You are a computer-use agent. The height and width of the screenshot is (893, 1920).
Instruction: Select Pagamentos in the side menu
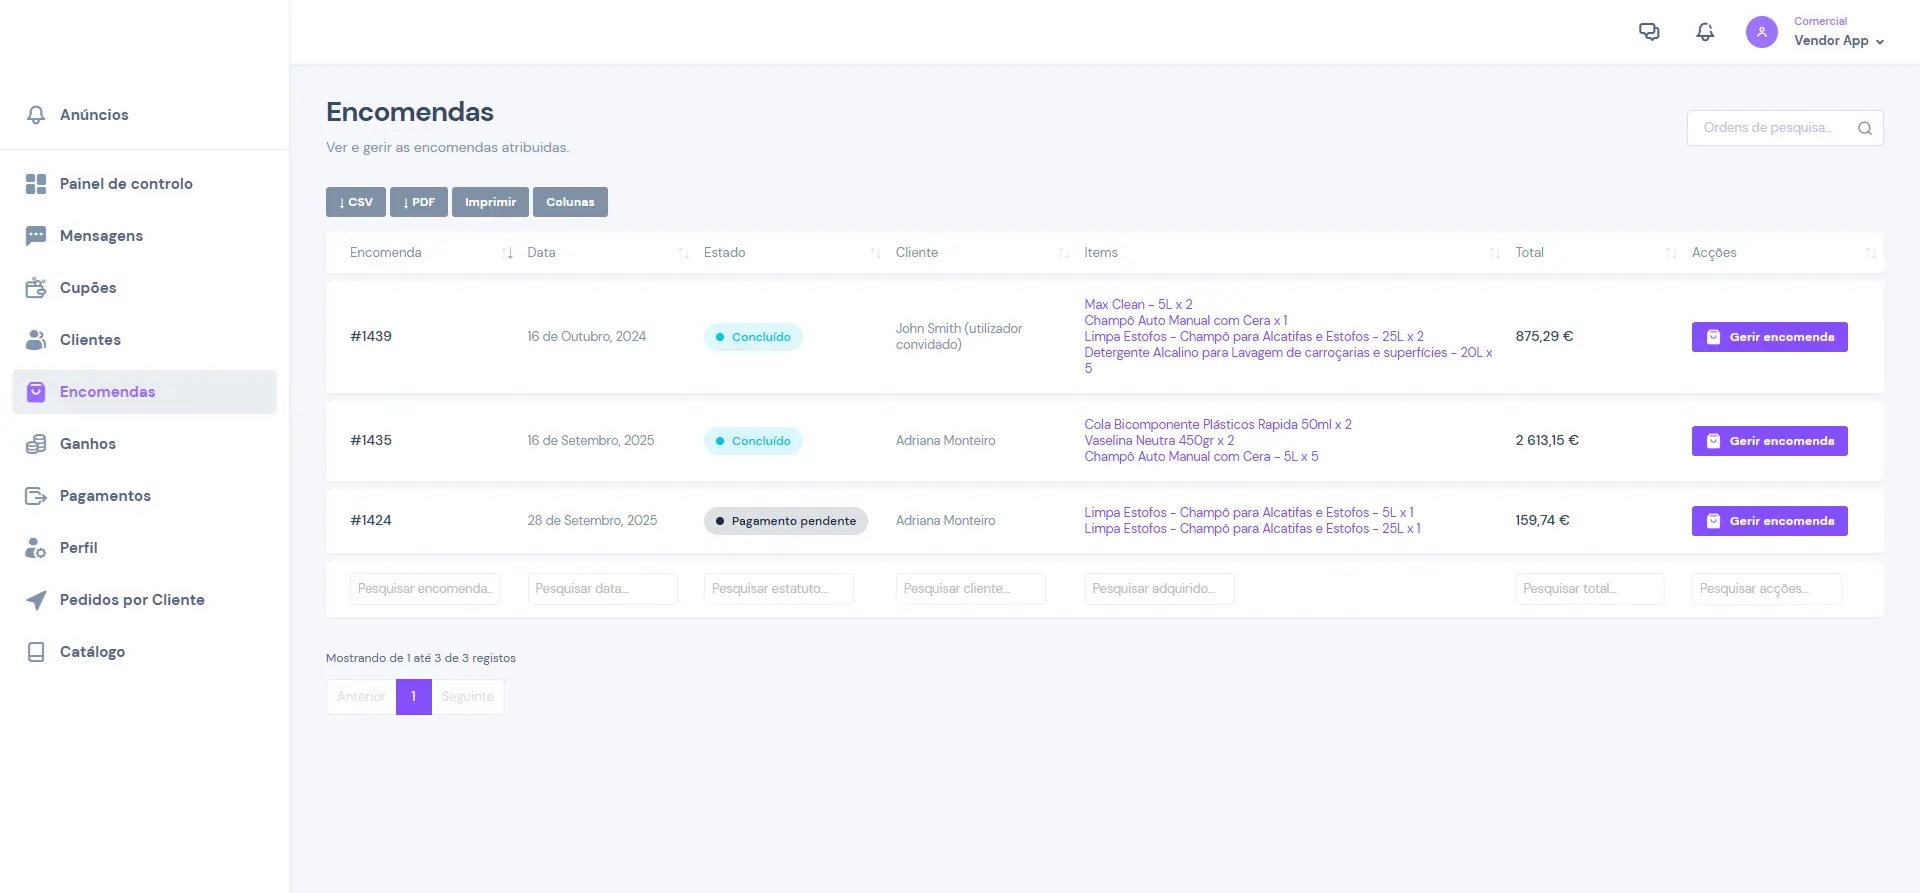point(105,496)
